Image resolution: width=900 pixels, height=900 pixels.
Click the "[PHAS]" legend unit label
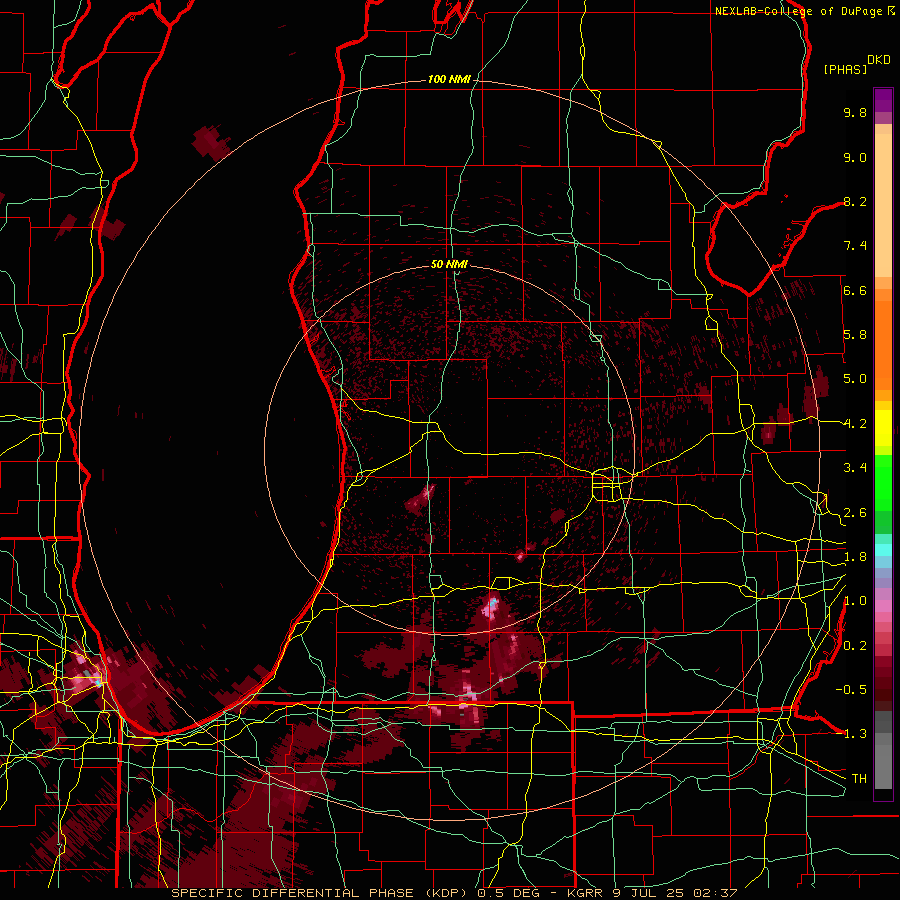click(845, 69)
